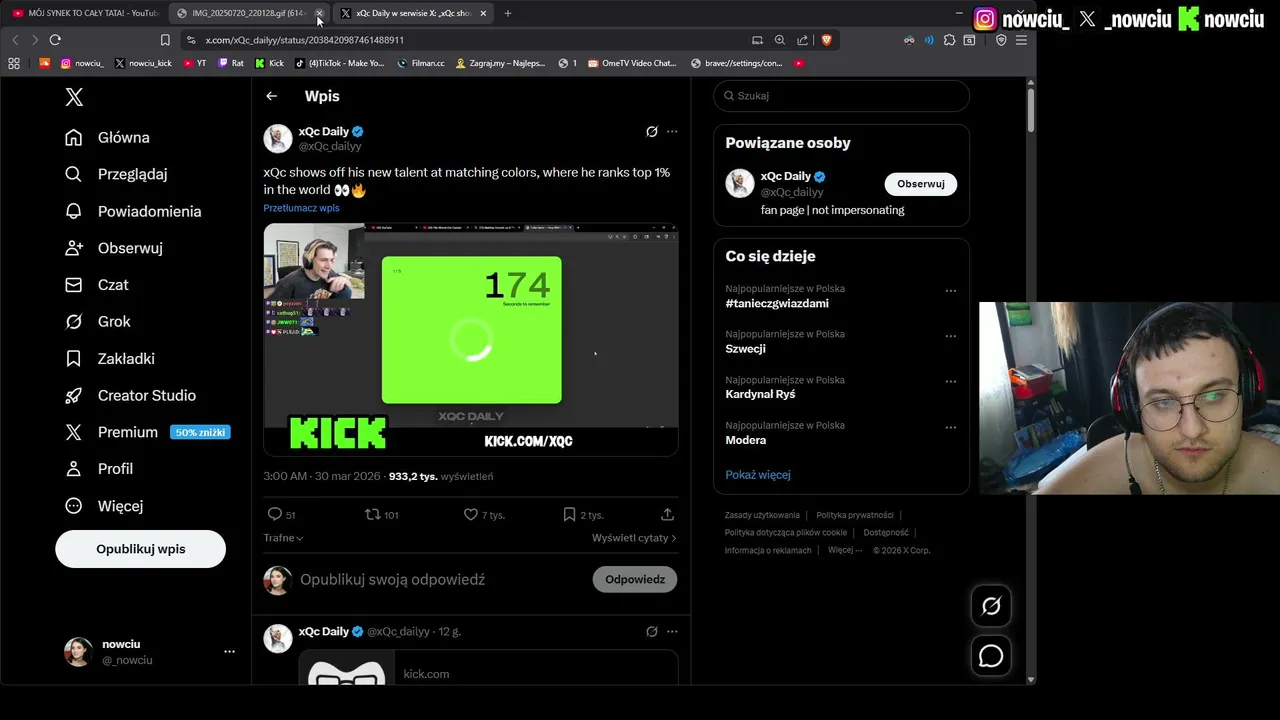
Task: Open the floating Grok button
Action: tap(991, 606)
